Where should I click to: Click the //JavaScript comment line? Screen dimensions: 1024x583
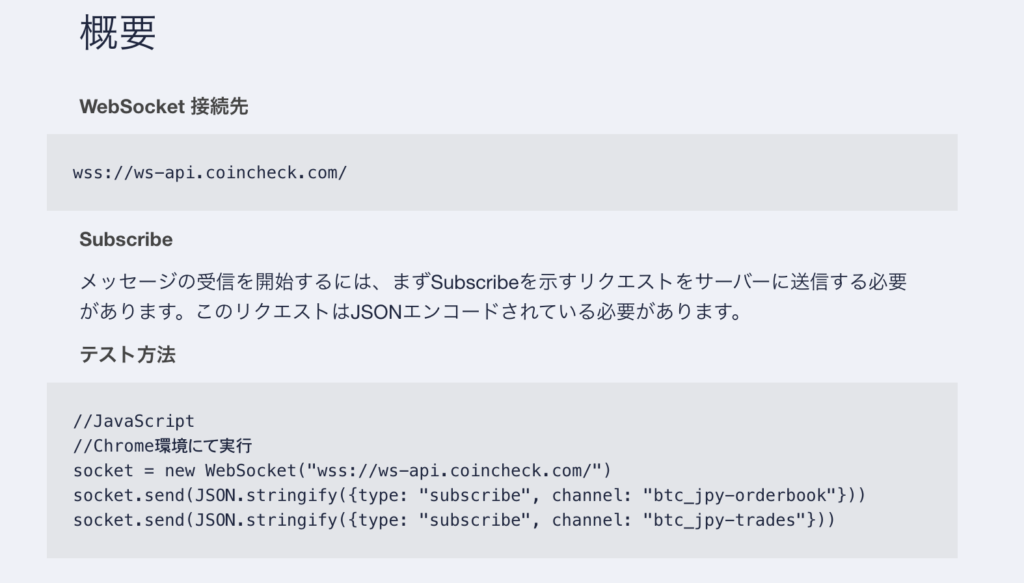(134, 421)
